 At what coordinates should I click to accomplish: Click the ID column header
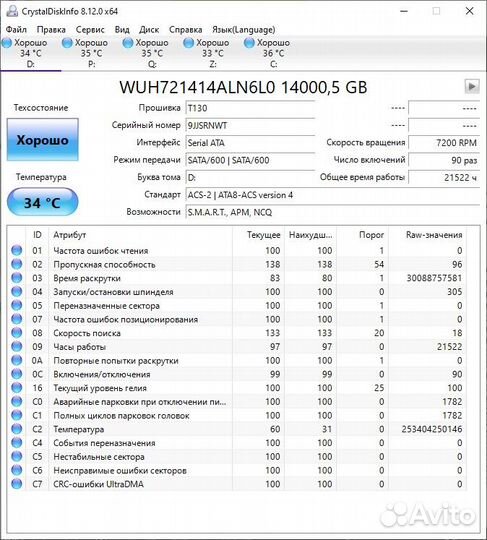(37, 235)
